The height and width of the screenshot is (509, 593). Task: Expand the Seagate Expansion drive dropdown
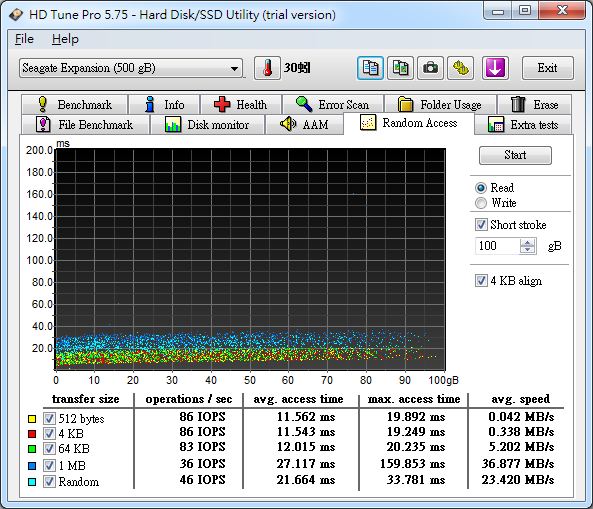[x=131, y=68]
